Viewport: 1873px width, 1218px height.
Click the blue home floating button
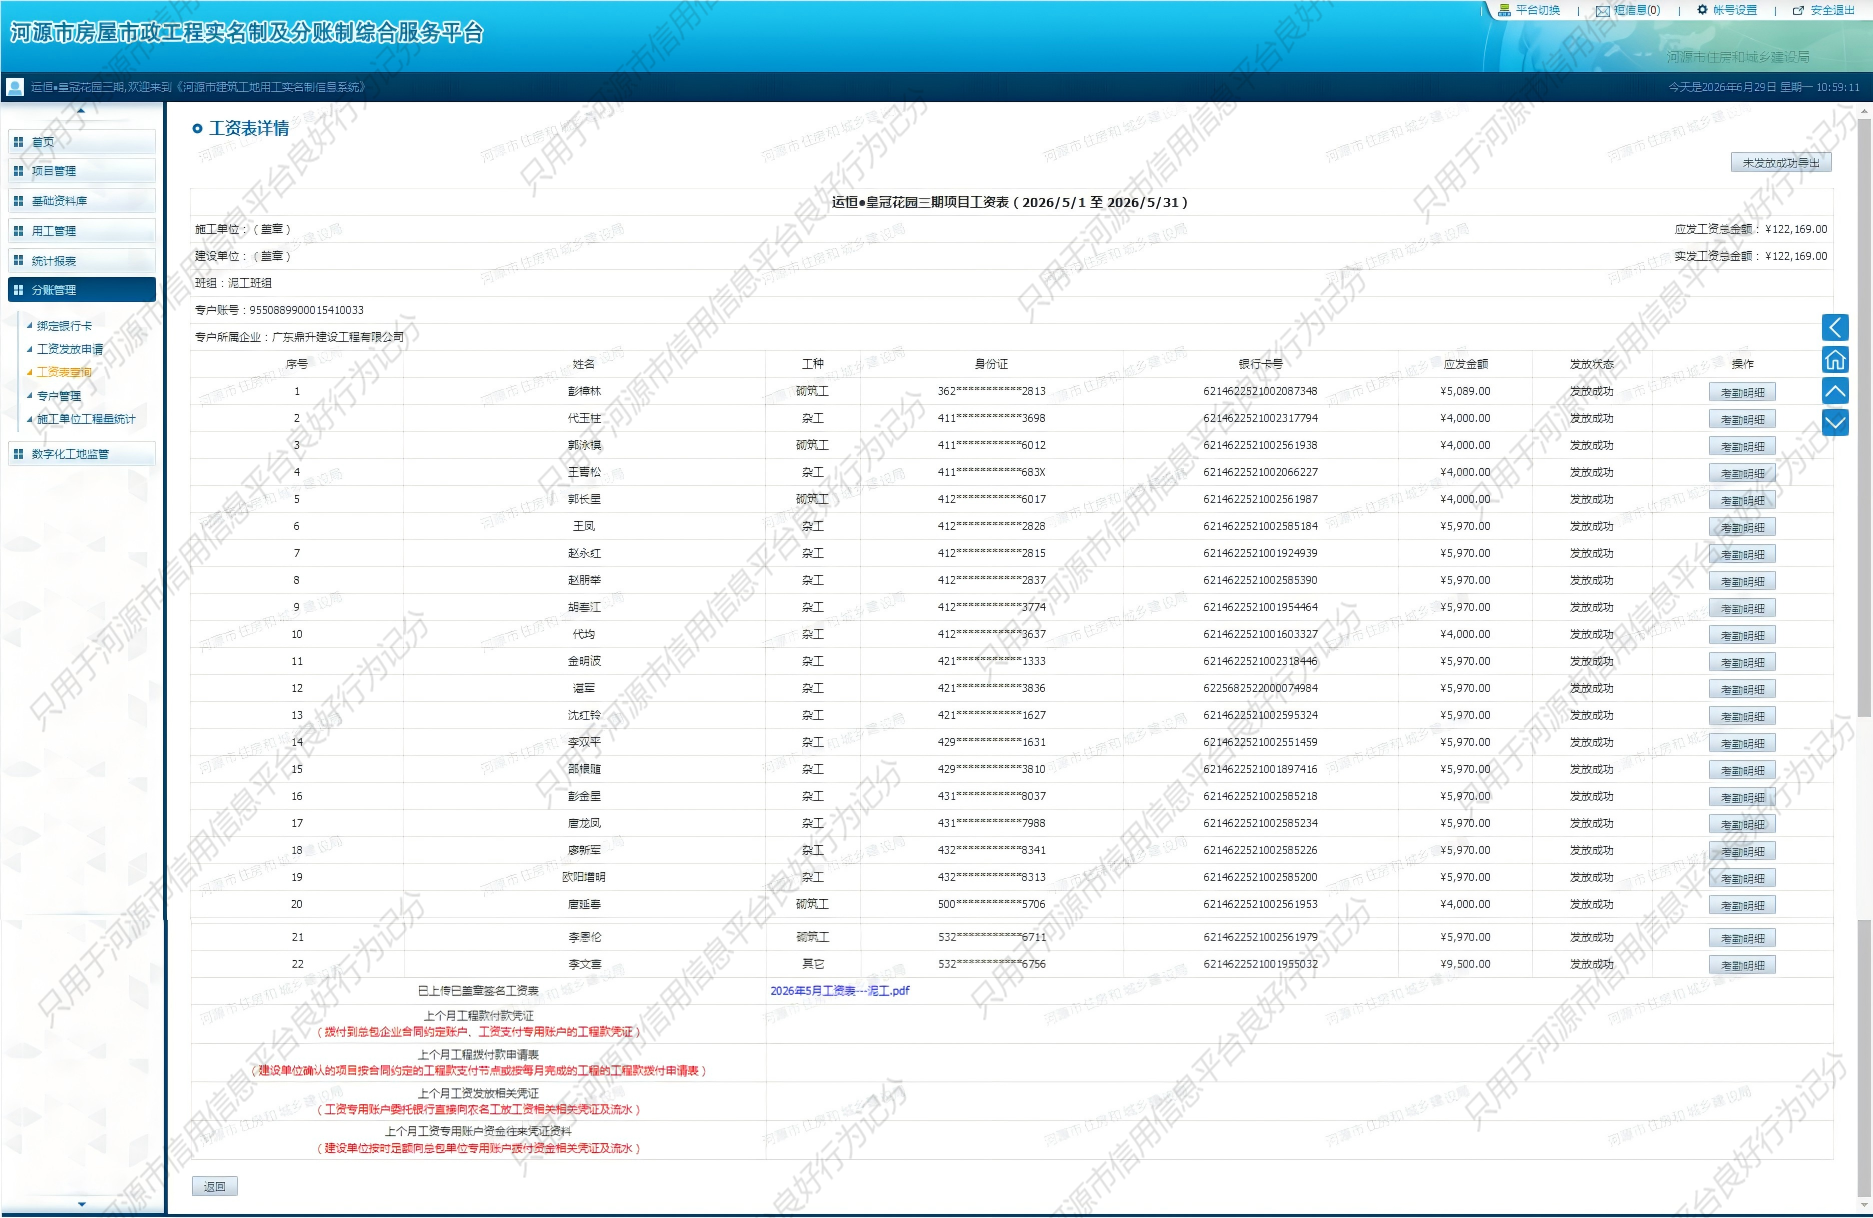pyautogui.click(x=1835, y=360)
